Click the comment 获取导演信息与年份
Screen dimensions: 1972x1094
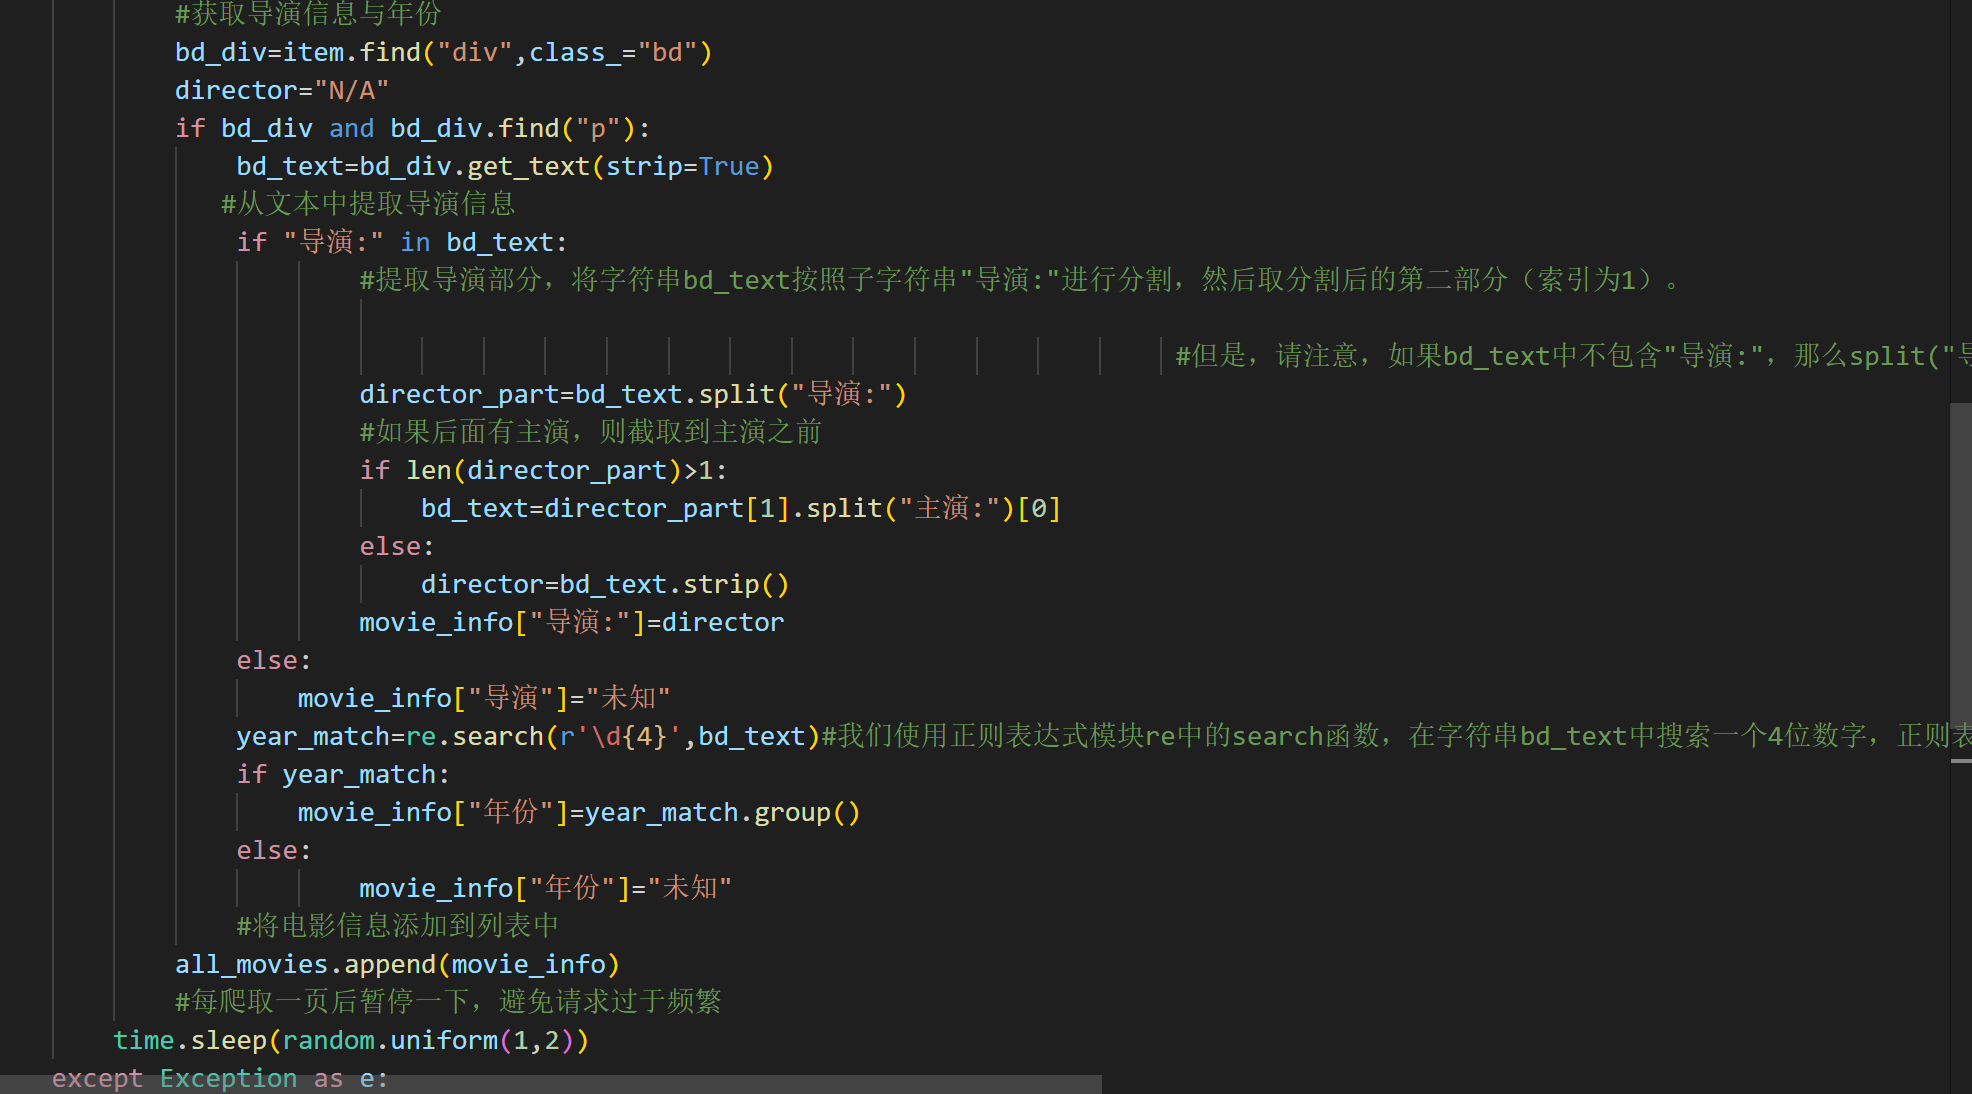[310, 14]
